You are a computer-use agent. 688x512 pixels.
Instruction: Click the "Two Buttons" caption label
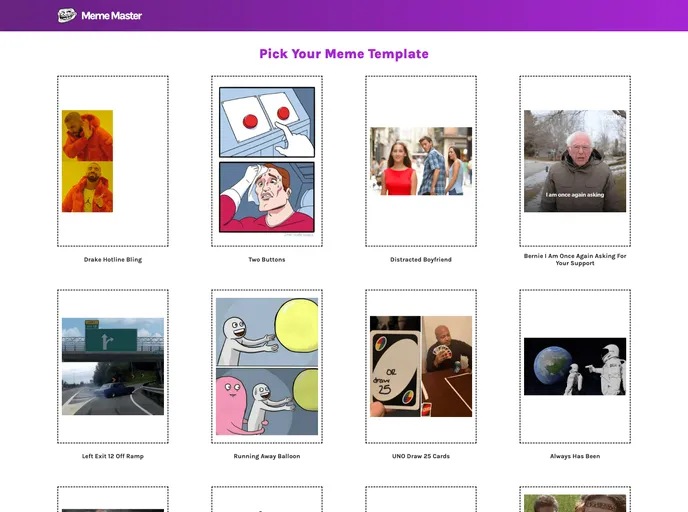pos(267,260)
